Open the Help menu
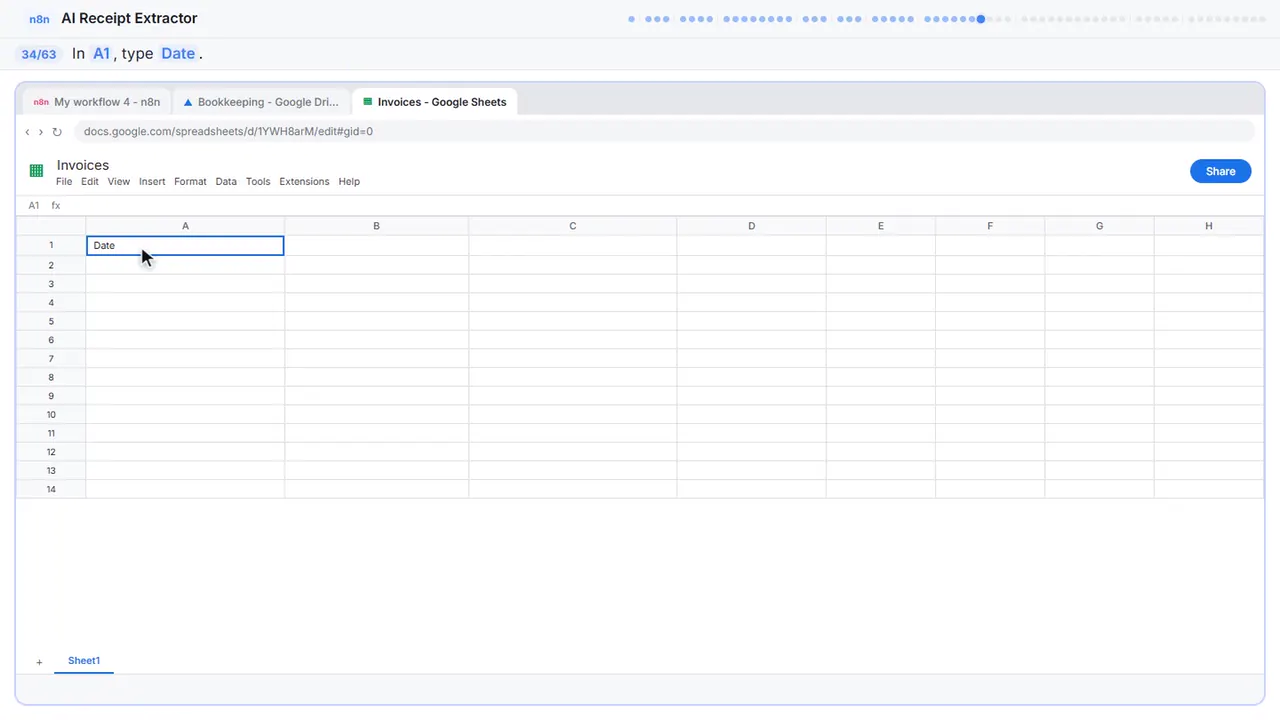The height and width of the screenshot is (720, 1280). pos(349,182)
